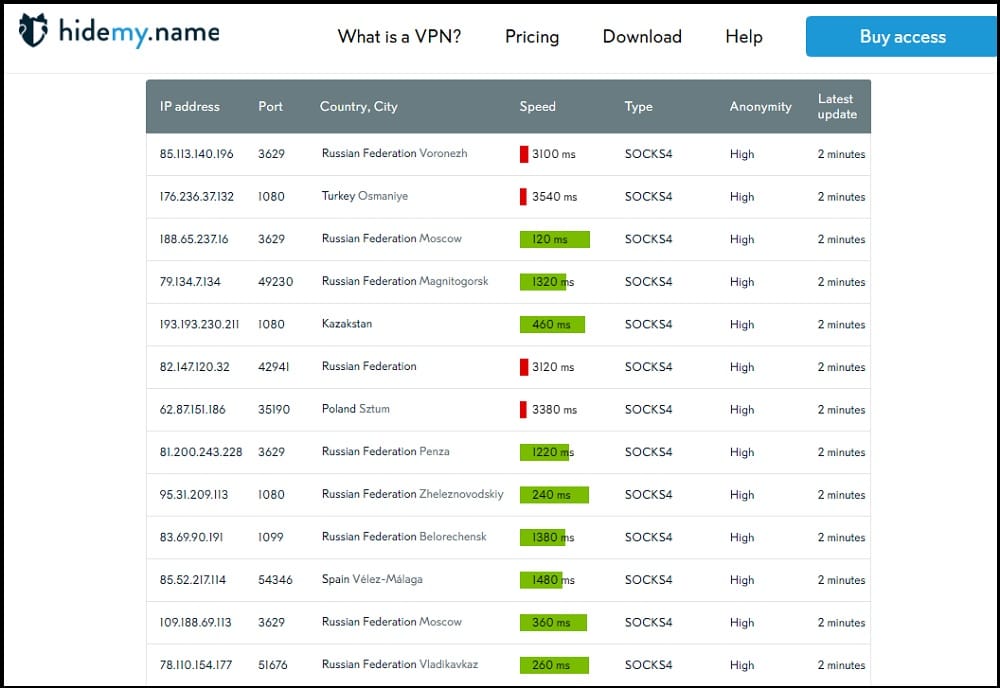Viewport: 1000px width, 688px height.
Task: Select IP address 176.236.37.132
Action: point(196,196)
